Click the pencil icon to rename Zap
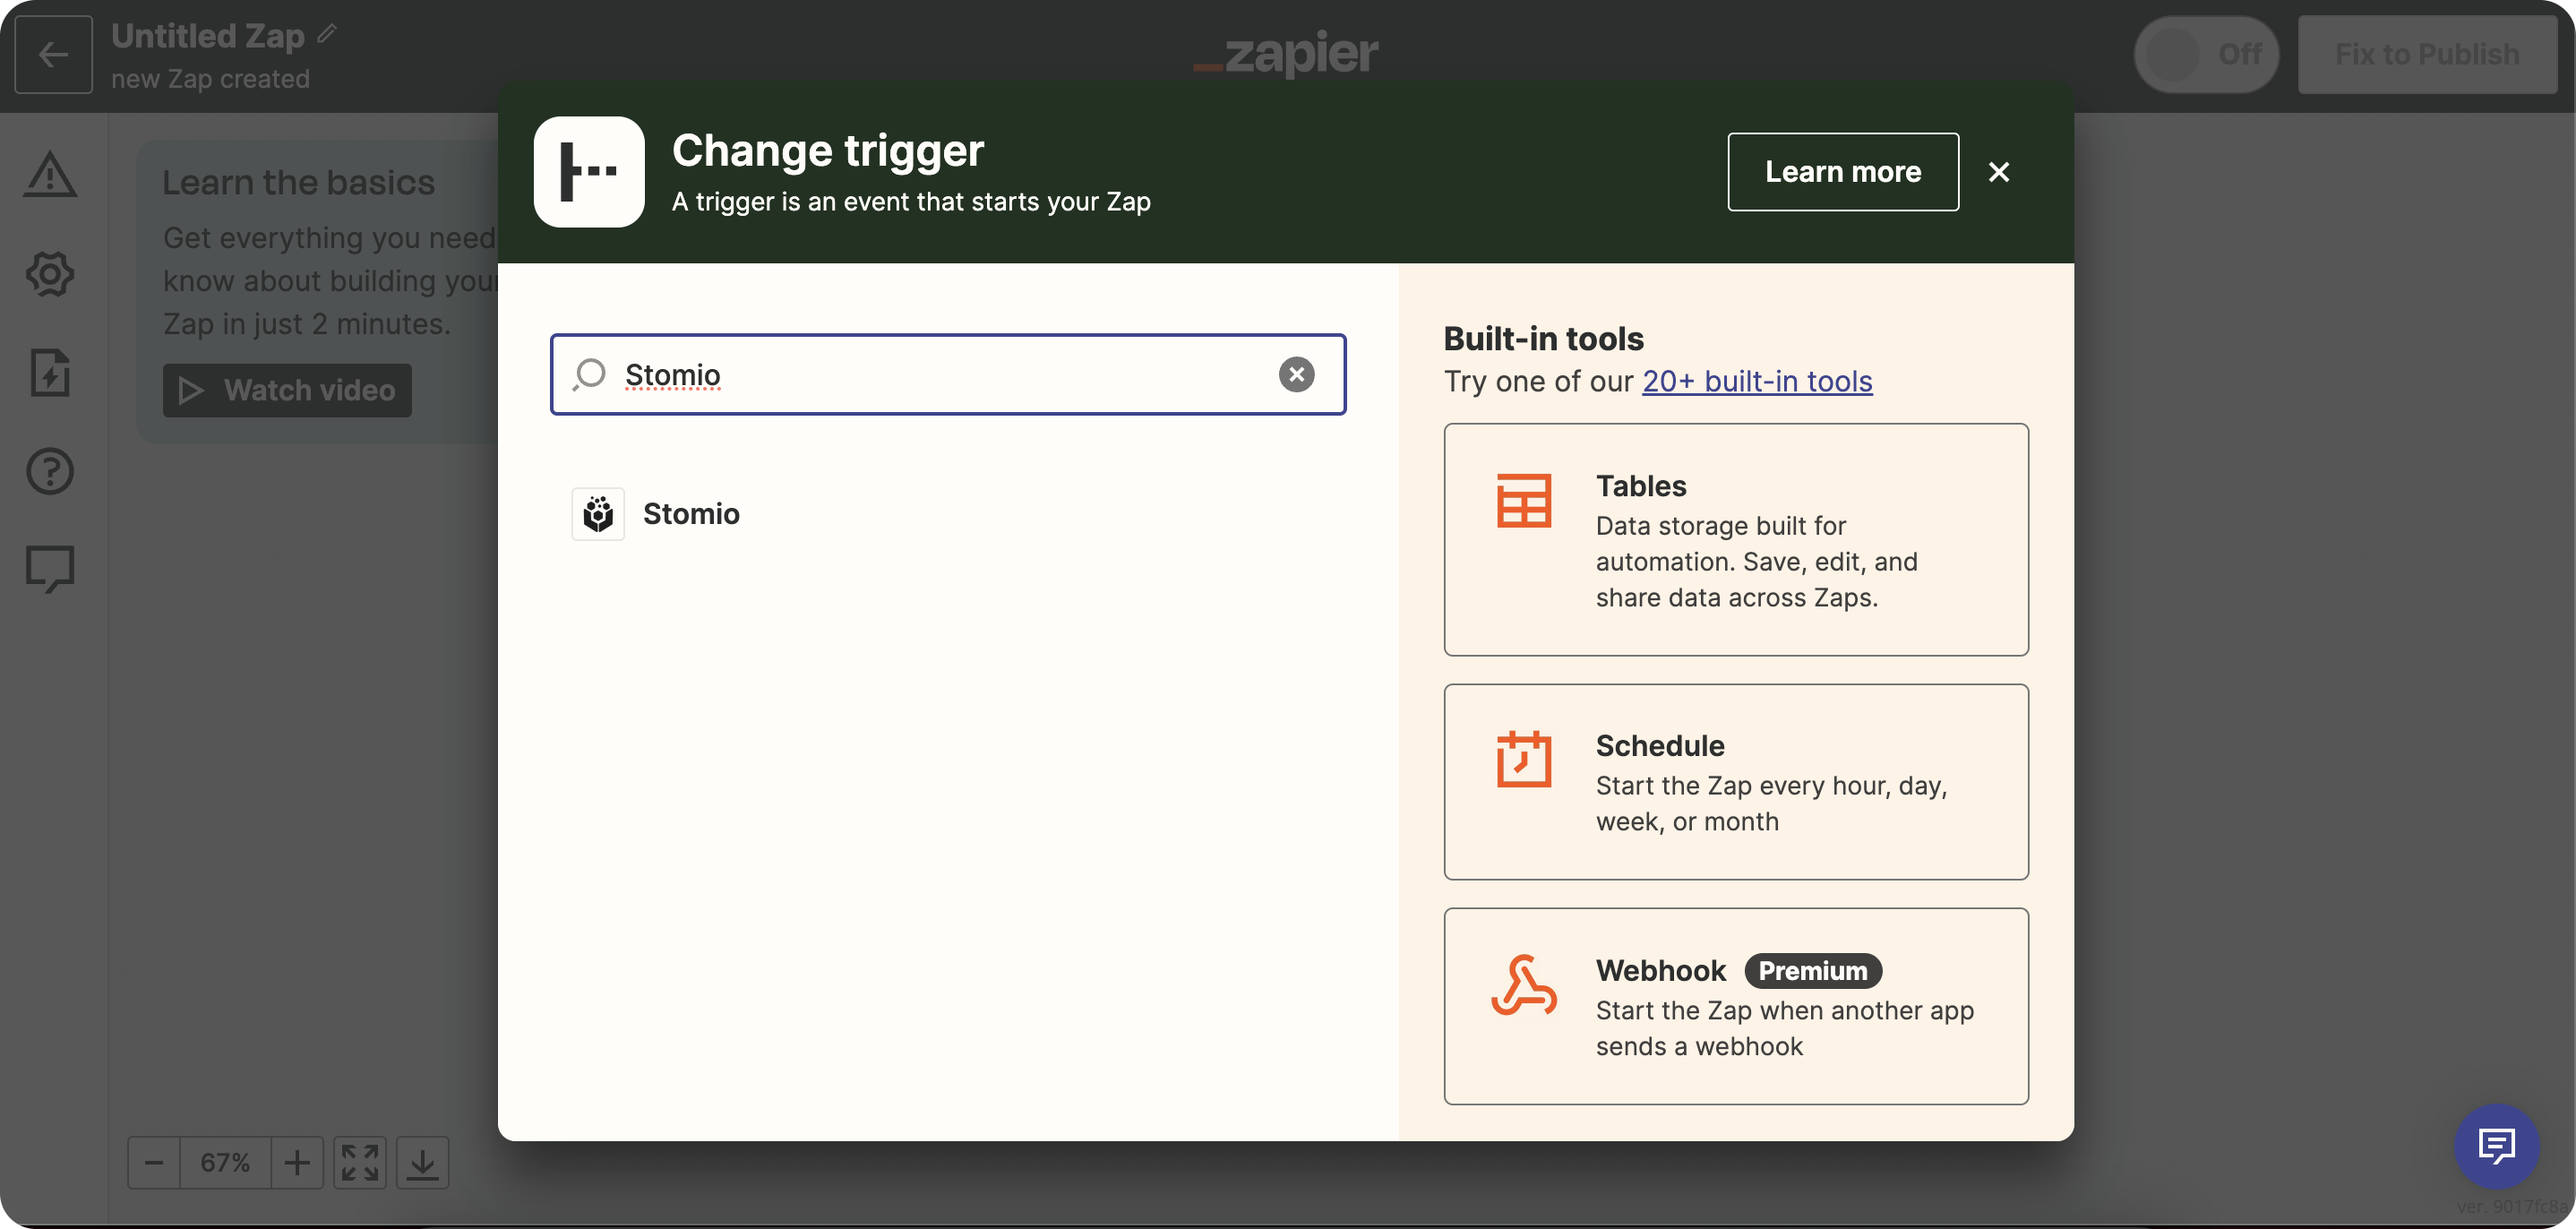 click(327, 35)
